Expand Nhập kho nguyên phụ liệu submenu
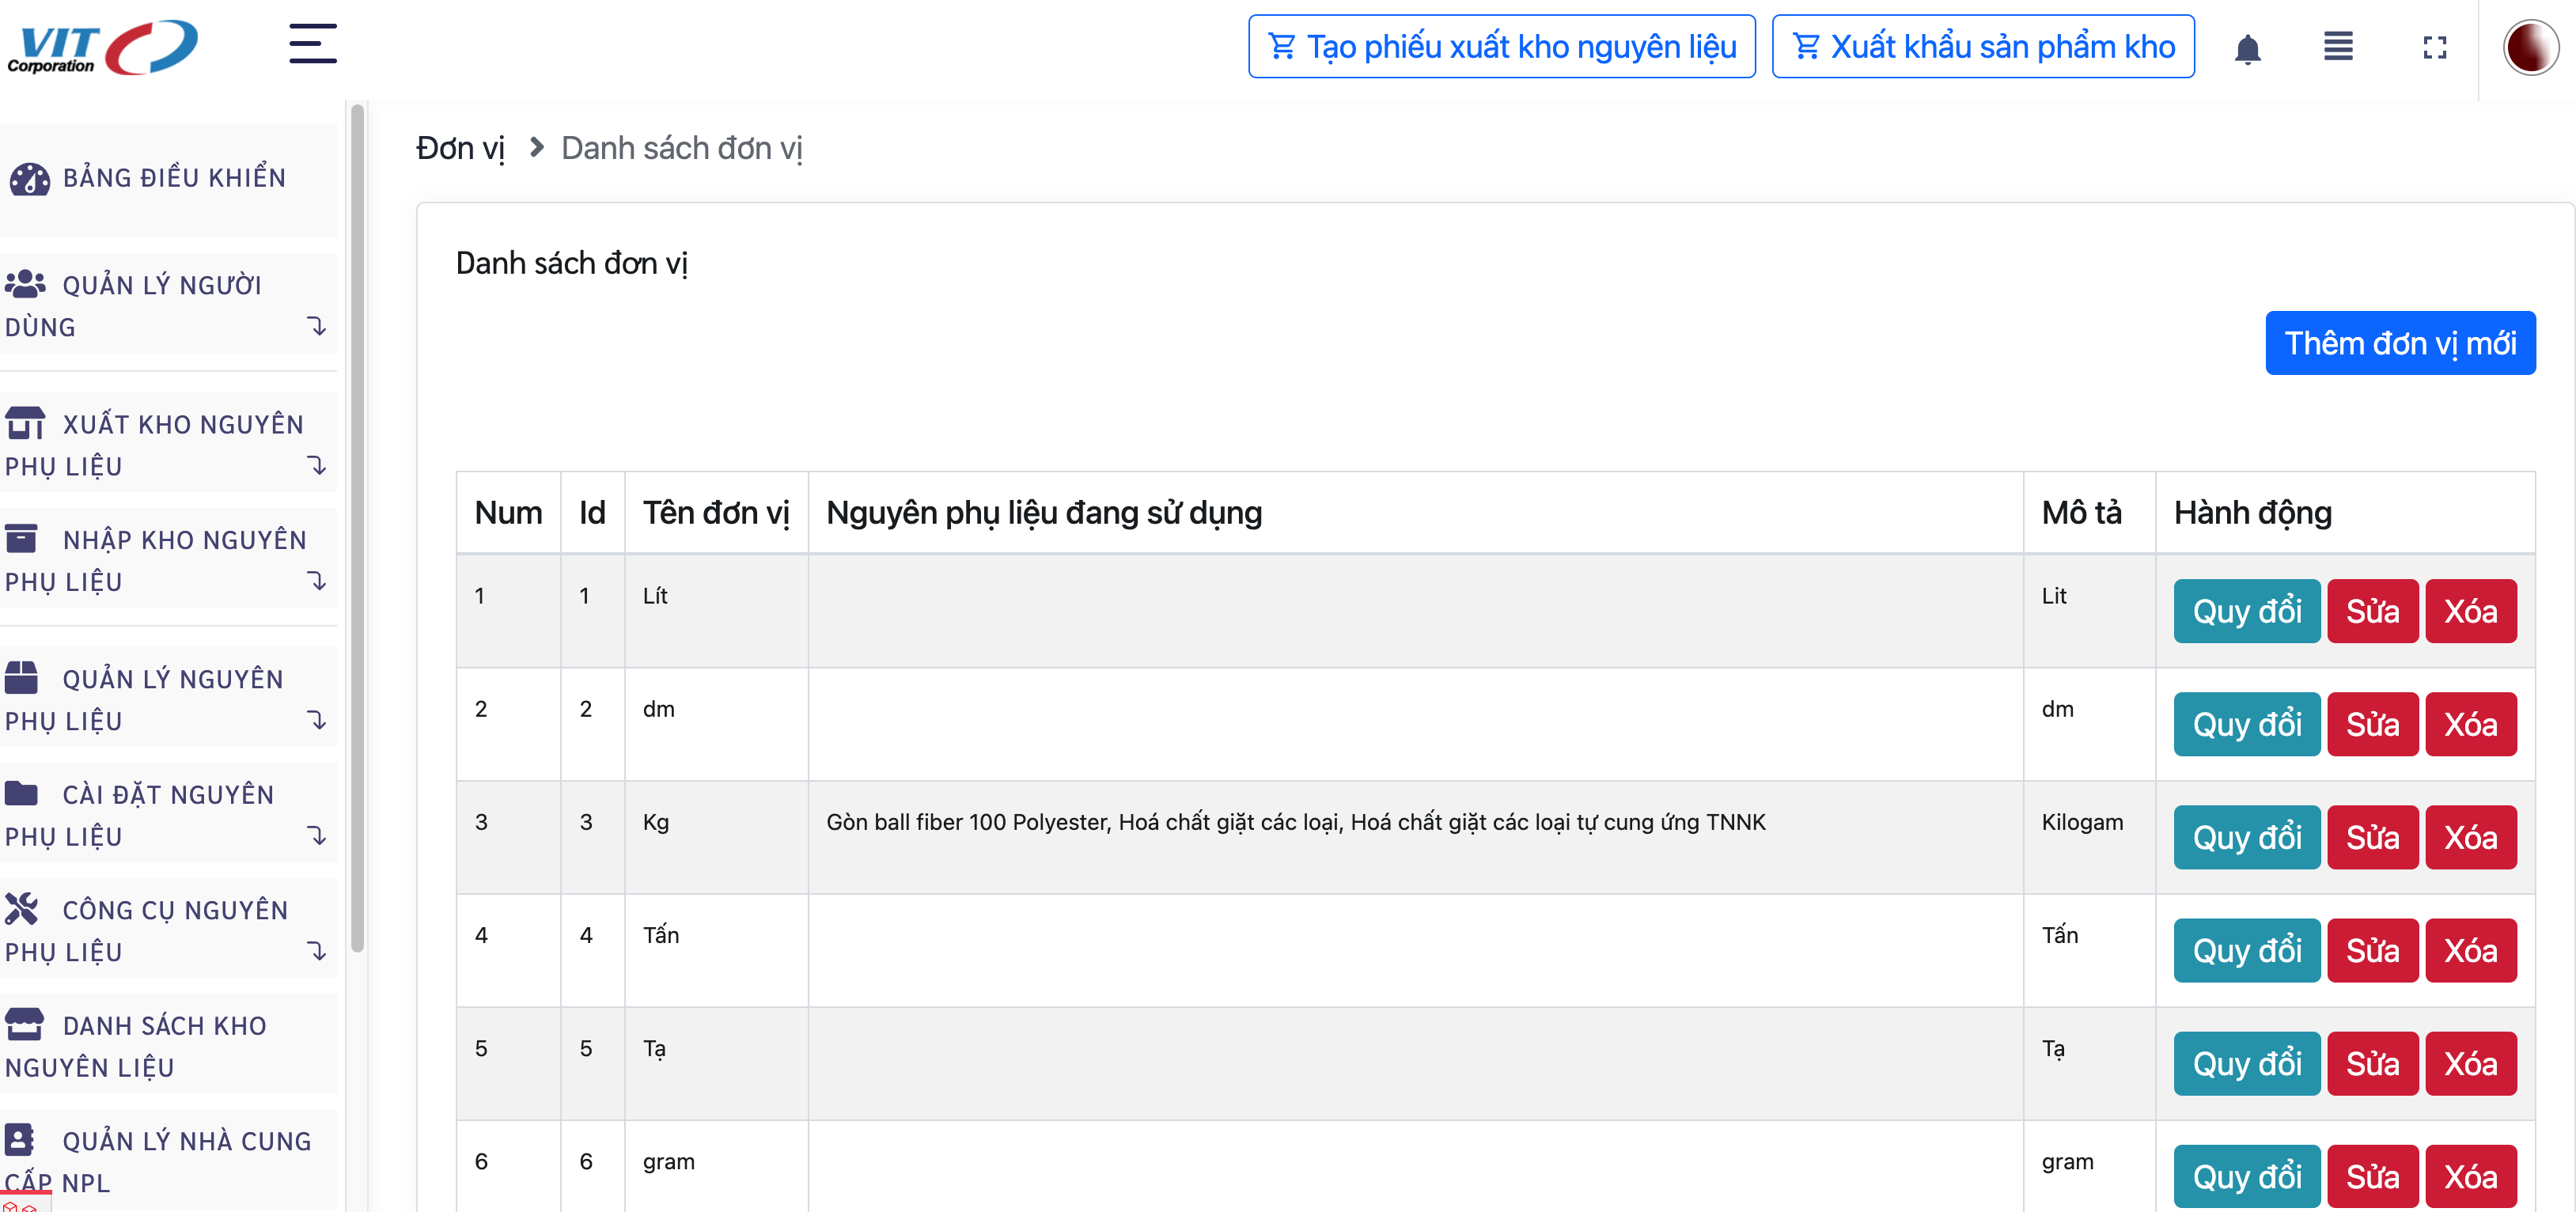 click(x=316, y=581)
